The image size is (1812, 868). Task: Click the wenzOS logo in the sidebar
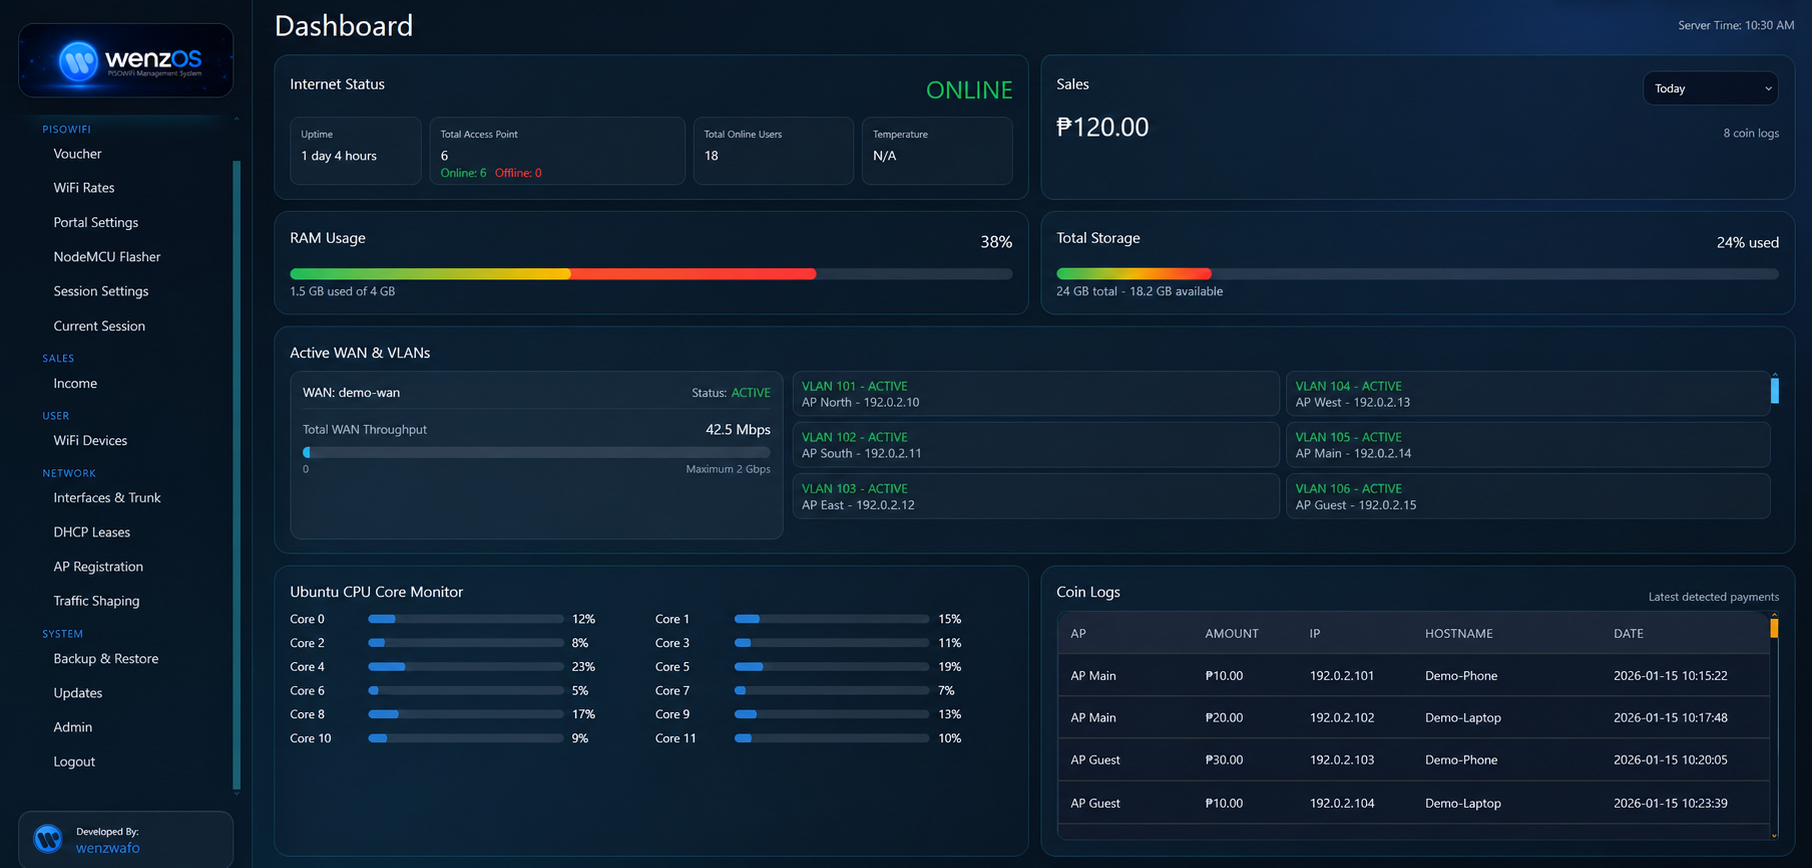pyautogui.click(x=126, y=61)
